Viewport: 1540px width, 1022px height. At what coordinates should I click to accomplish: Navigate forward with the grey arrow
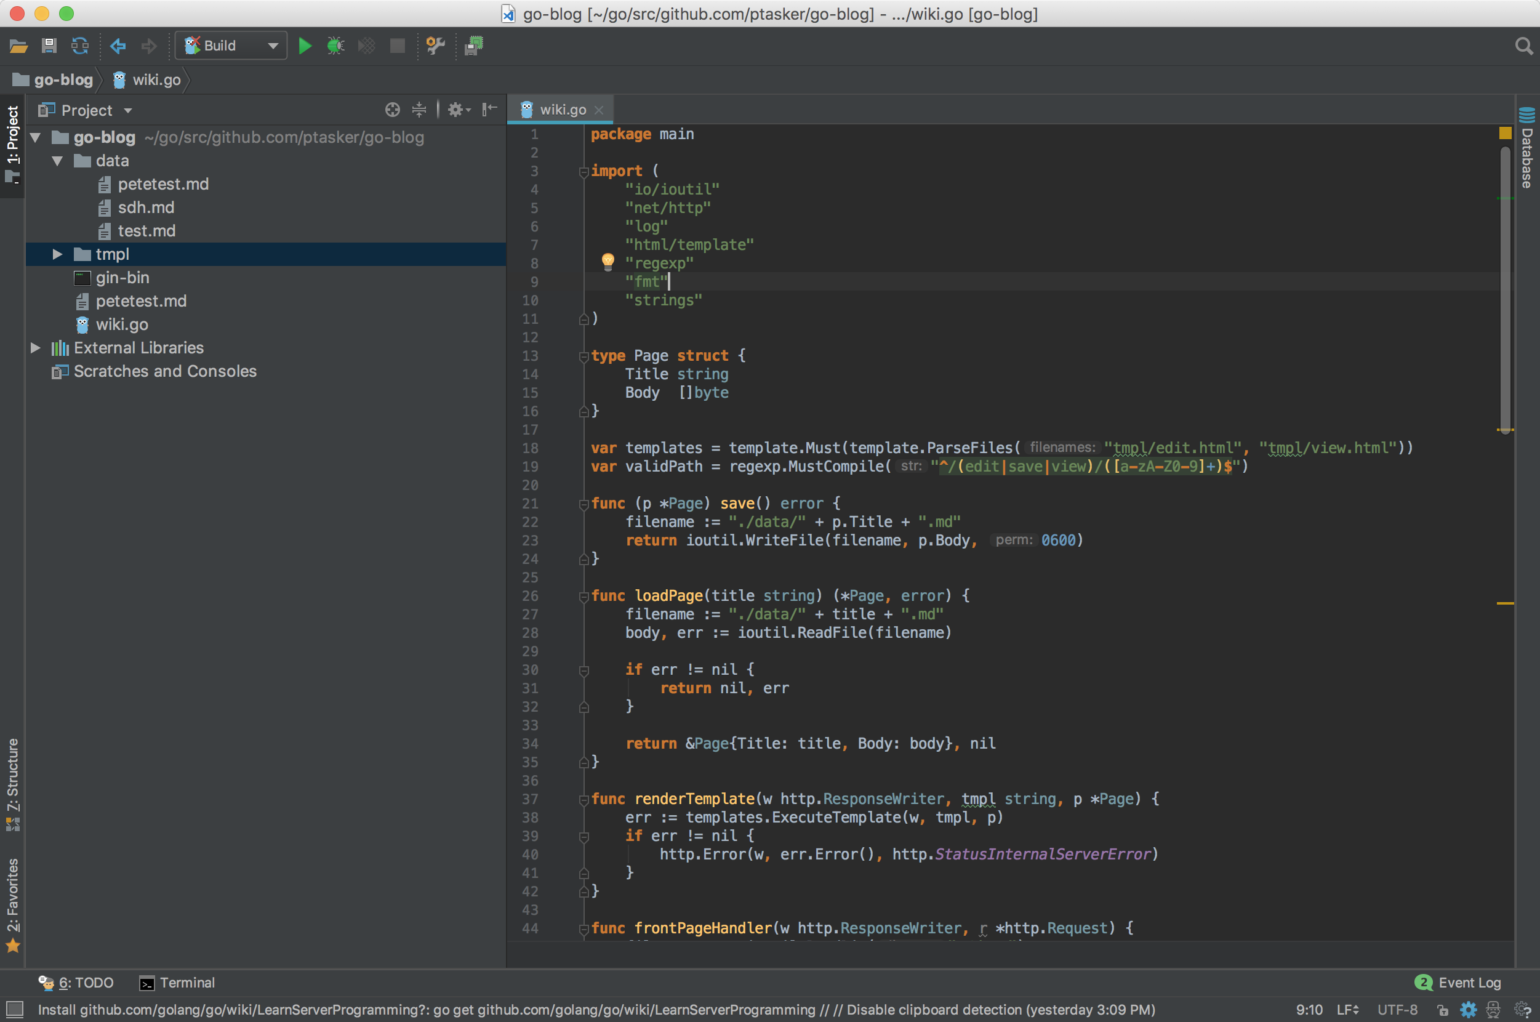pos(149,46)
